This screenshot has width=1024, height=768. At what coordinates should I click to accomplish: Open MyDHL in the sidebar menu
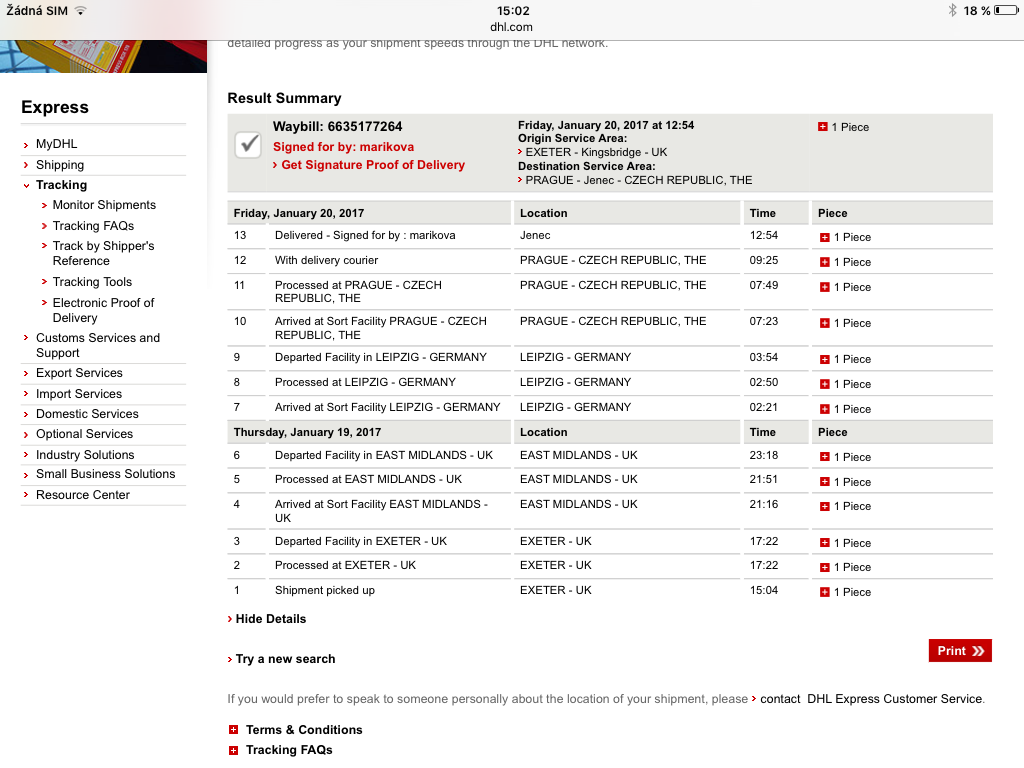[56, 144]
